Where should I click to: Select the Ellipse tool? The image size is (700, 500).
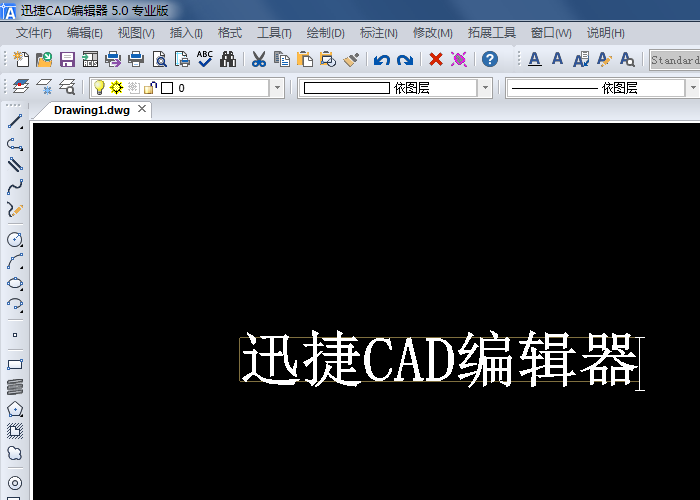tap(15, 283)
